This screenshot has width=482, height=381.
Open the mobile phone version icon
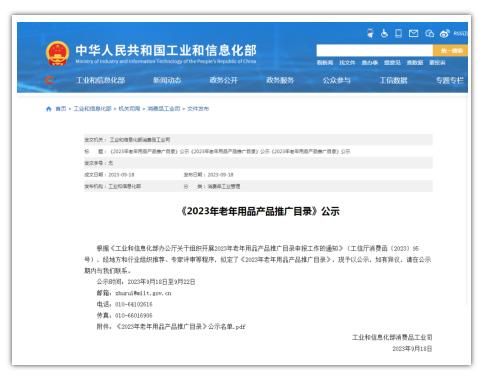pyautogui.click(x=398, y=33)
